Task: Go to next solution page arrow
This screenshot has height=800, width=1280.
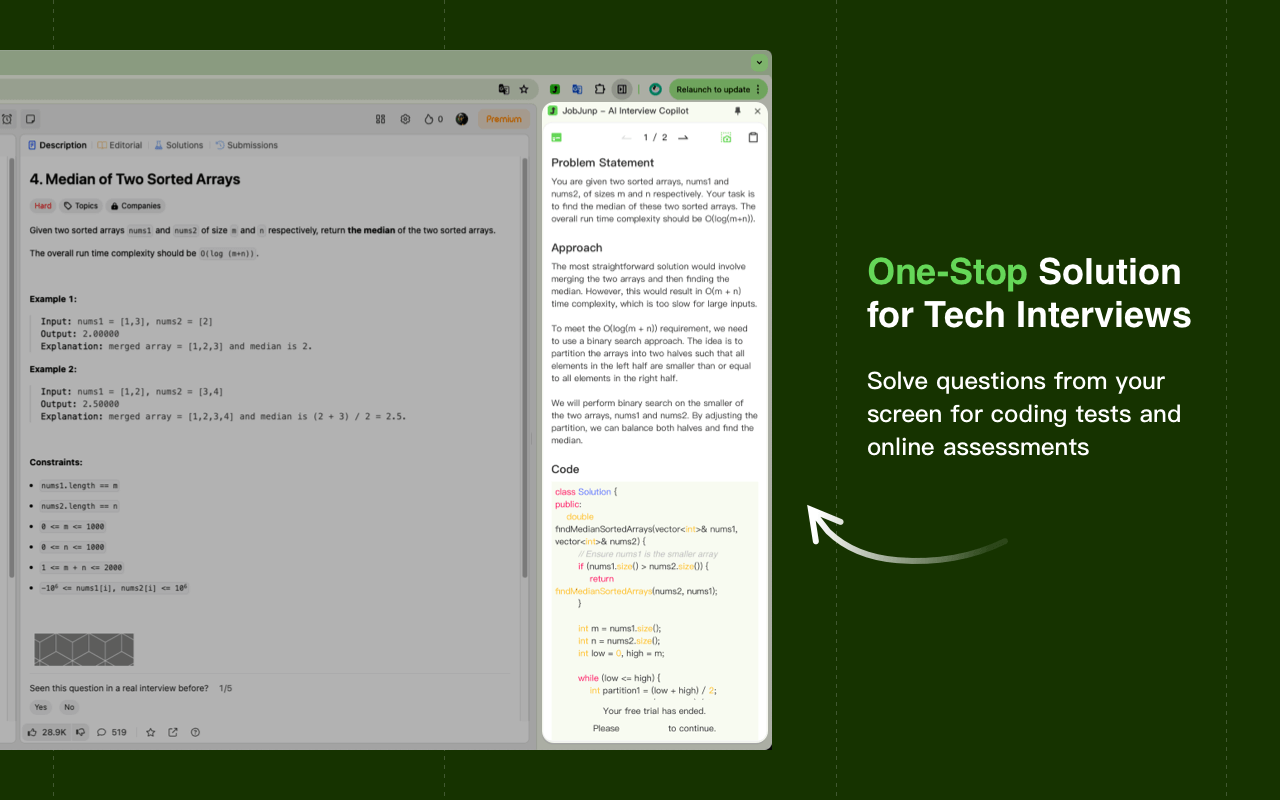Action: click(683, 137)
